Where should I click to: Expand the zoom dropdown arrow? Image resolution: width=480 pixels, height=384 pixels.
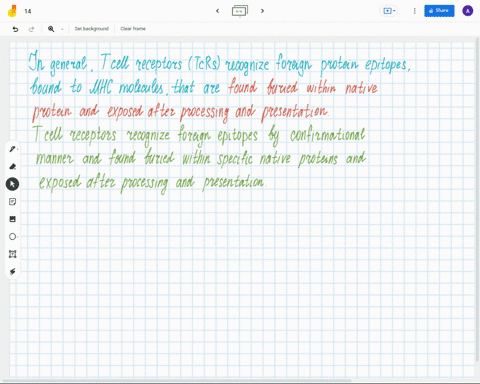coord(62,29)
